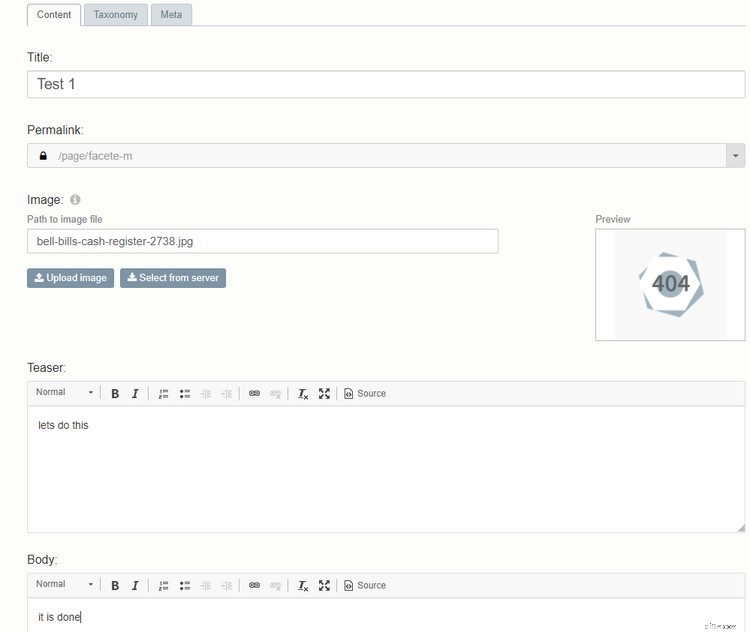Image resolution: width=750 pixels, height=632 pixels.
Task: Click the Image info icon
Action: (x=76, y=200)
